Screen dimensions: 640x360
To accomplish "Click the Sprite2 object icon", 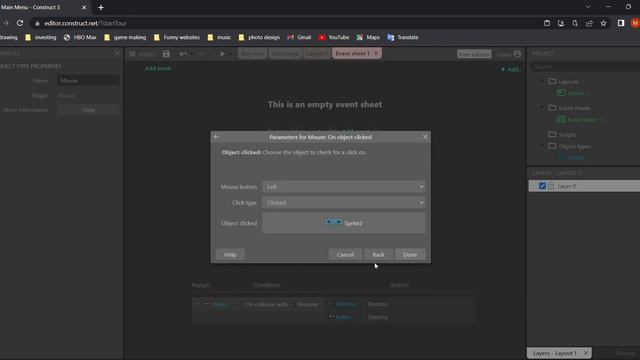I will click(333, 222).
